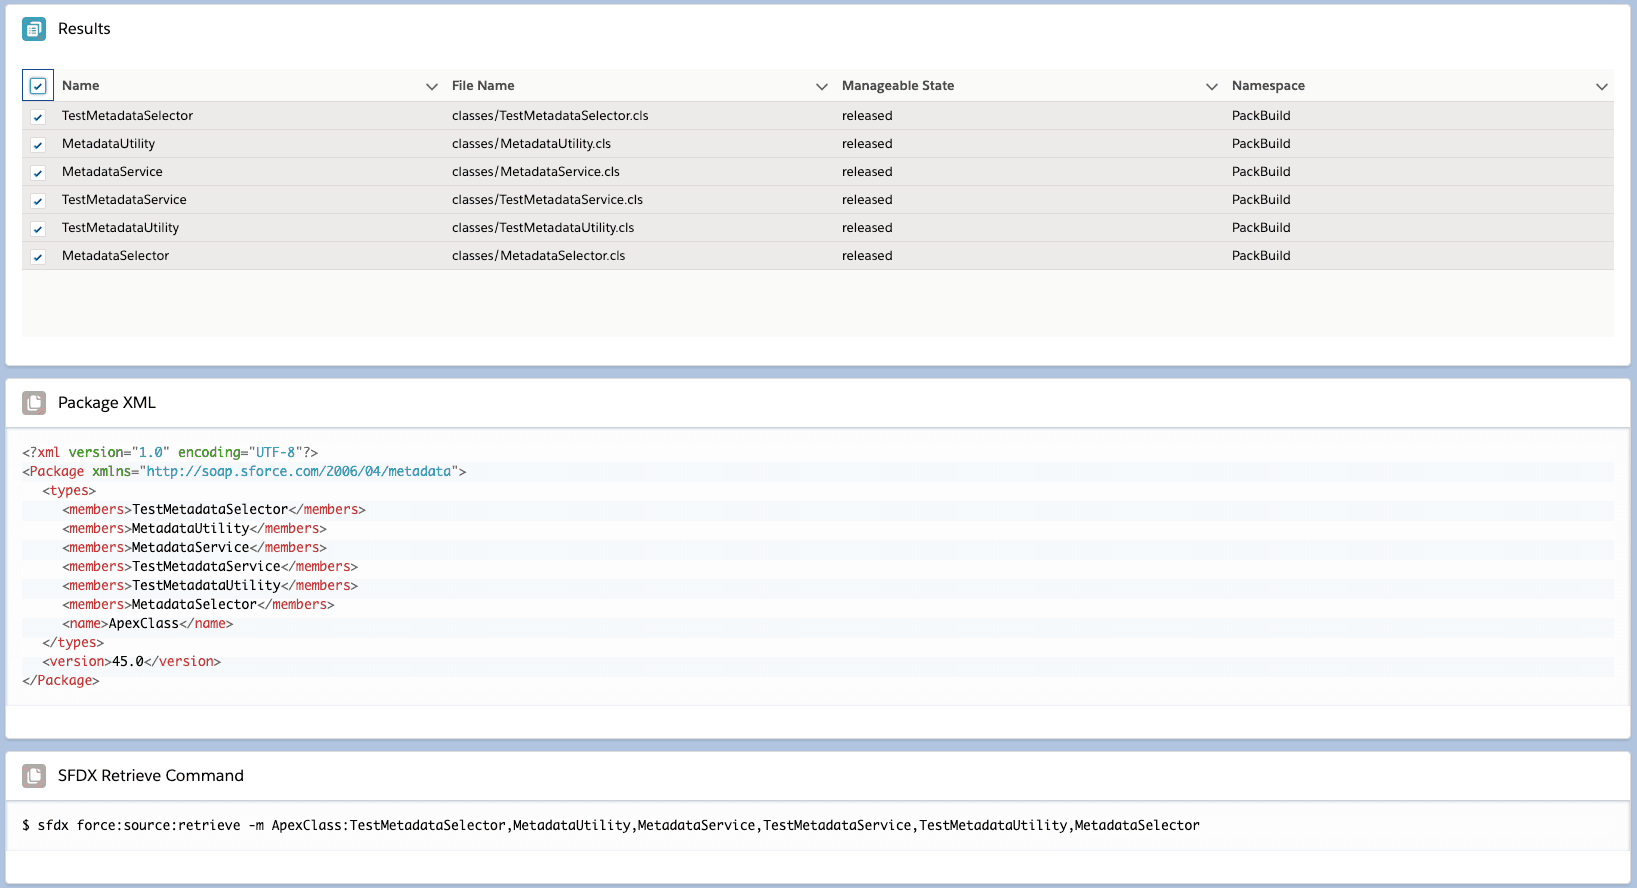The width and height of the screenshot is (1637, 888).
Task: Select the TestMetadataSelector name cell
Action: (127, 116)
